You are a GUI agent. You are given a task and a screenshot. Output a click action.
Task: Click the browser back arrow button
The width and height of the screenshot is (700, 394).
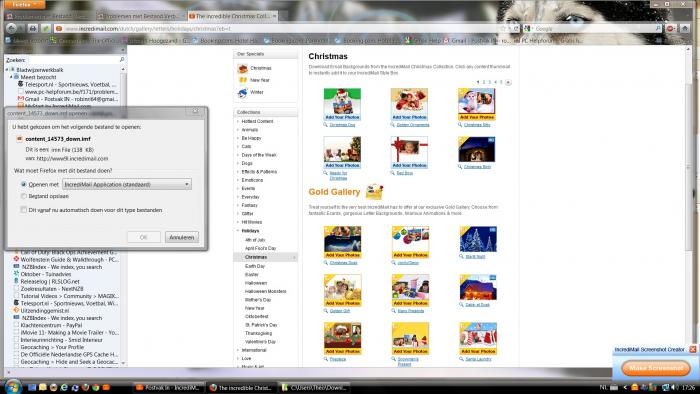tap(11, 28)
